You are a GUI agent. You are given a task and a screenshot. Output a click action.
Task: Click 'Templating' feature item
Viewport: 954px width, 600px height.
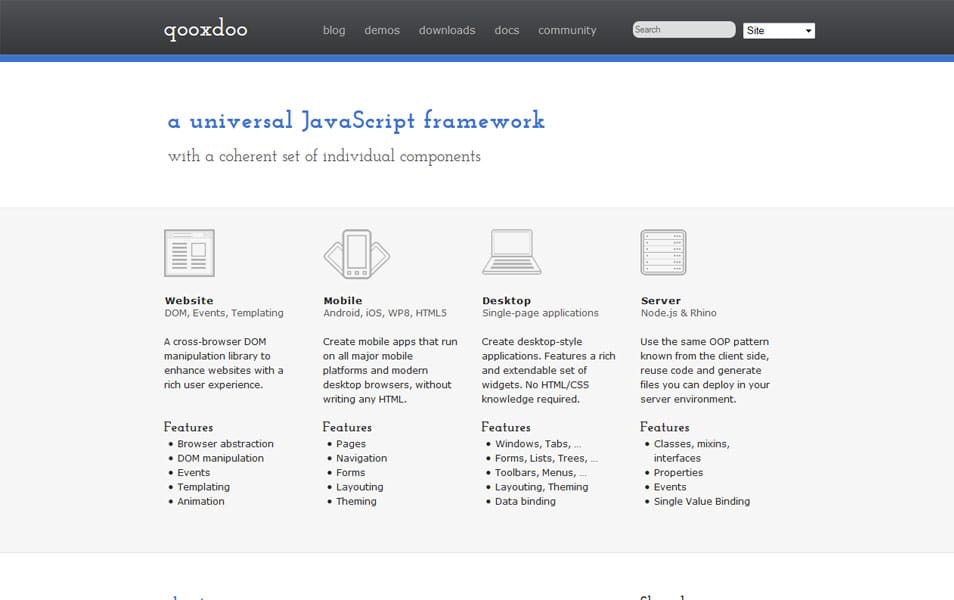203,487
